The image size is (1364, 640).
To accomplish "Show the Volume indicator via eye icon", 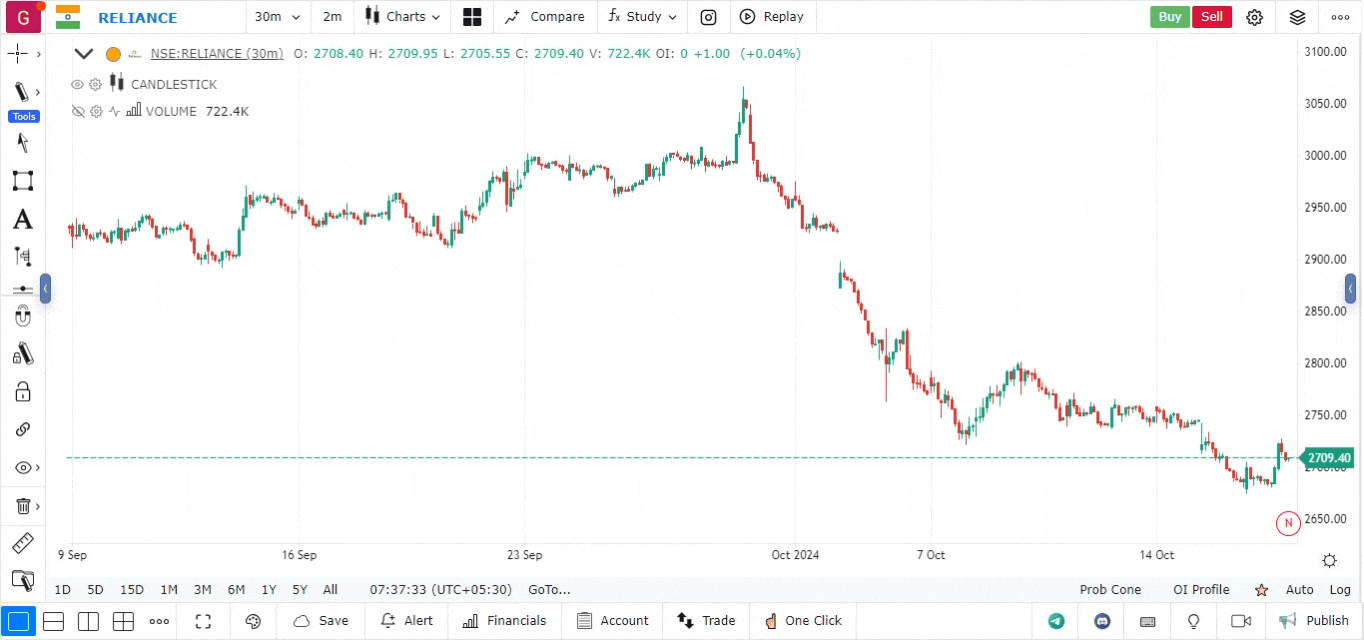I will 77,112.
